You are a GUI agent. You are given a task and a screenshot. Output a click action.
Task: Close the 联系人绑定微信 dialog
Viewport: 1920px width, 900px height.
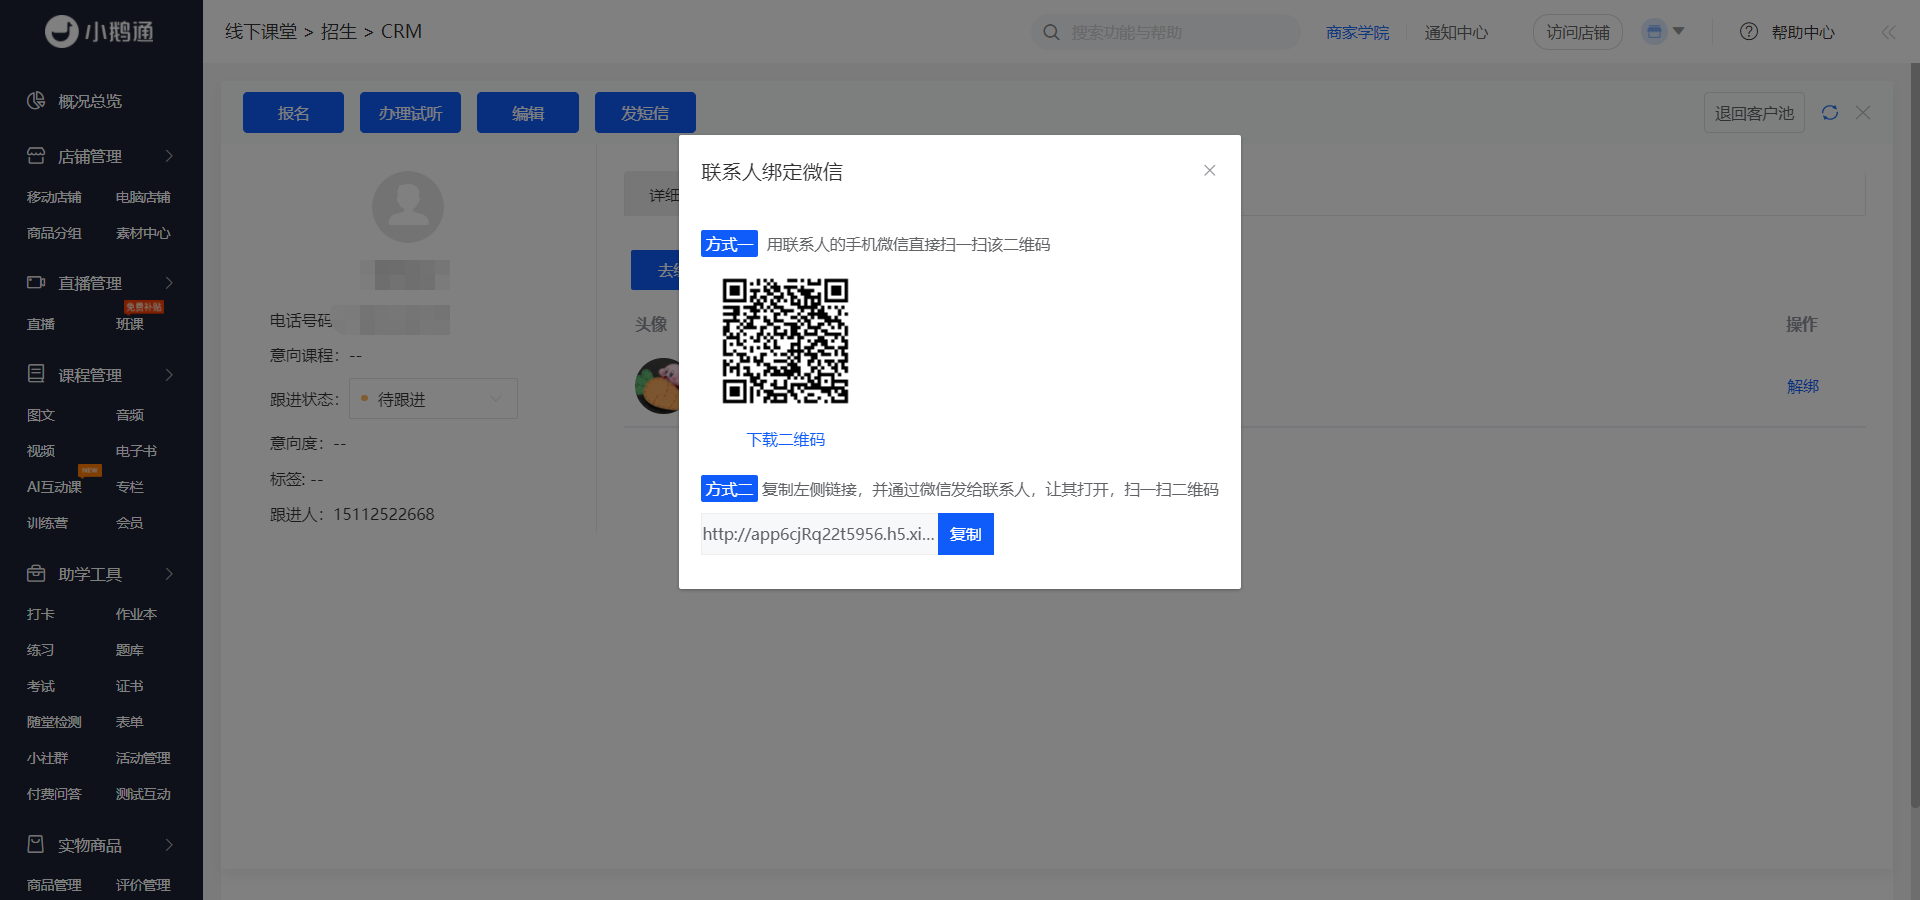point(1210,171)
